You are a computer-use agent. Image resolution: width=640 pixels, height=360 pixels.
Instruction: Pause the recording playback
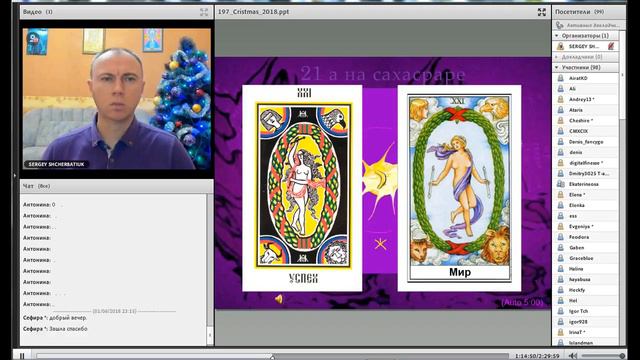(22, 356)
